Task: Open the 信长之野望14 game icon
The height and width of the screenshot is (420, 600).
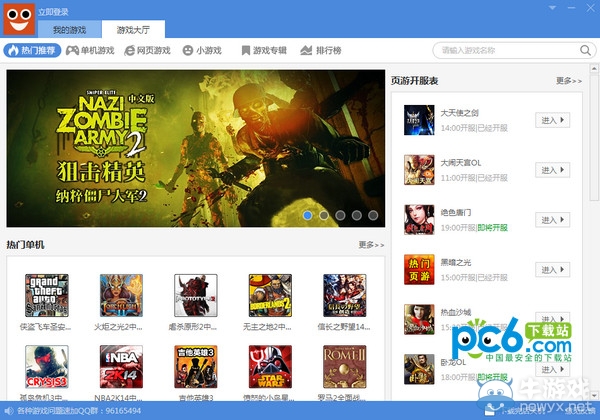Action: click(344, 295)
